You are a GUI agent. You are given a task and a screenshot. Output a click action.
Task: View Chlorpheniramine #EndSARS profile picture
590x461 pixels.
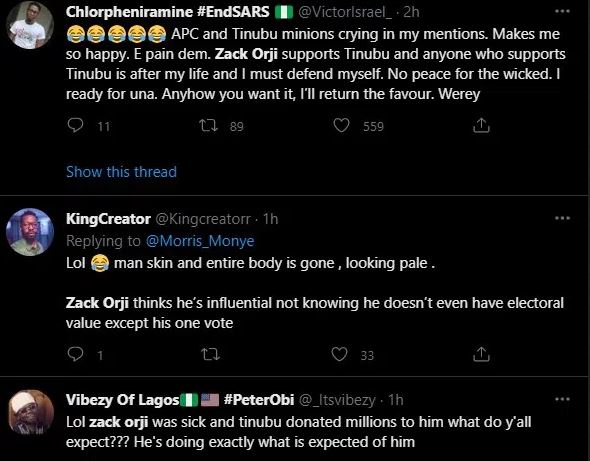tap(30, 25)
